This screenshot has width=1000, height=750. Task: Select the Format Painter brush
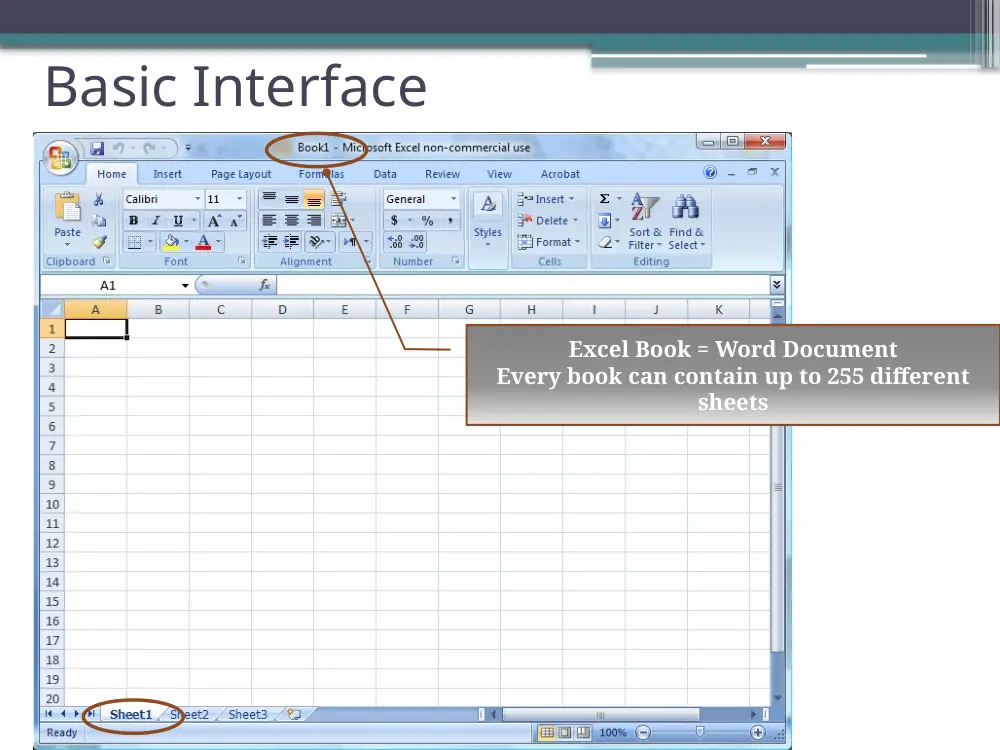click(99, 242)
